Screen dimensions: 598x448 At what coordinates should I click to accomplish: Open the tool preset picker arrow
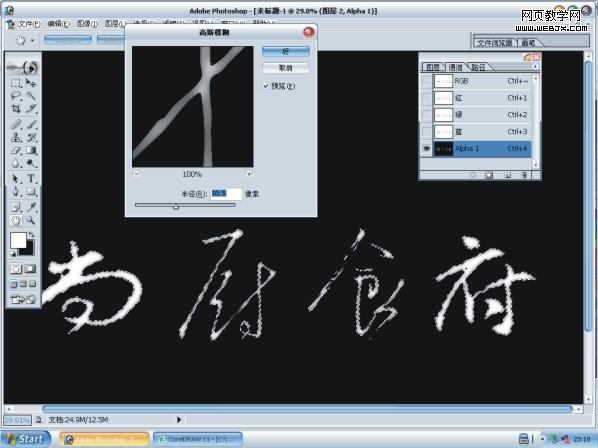pos(32,40)
